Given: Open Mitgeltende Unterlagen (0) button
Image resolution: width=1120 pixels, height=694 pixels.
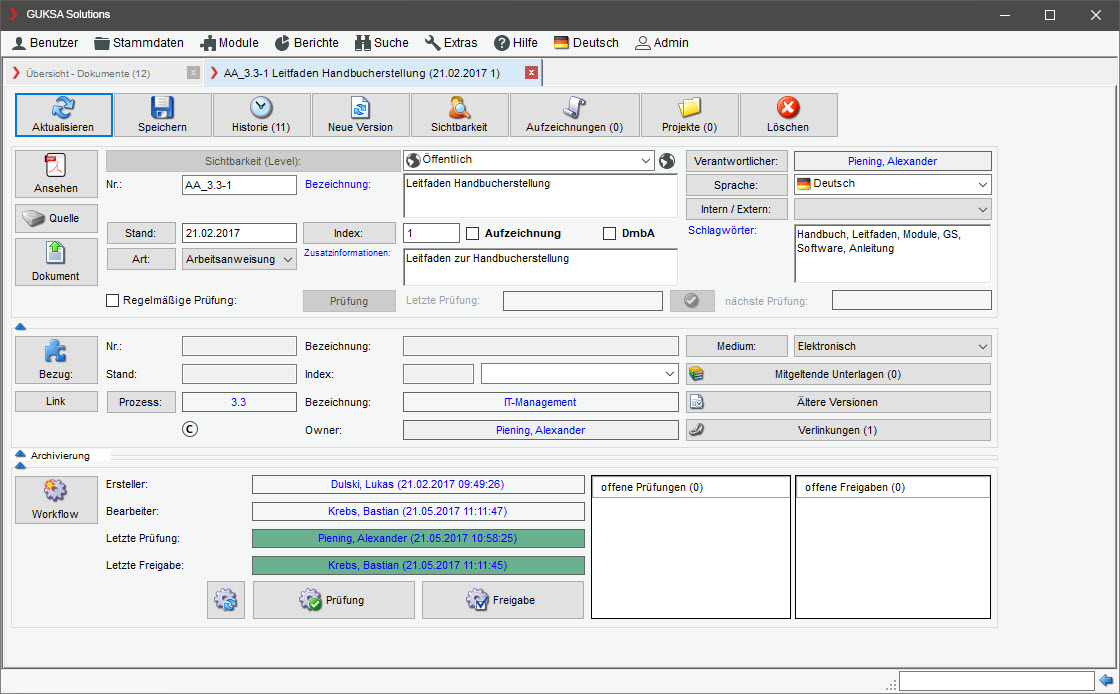Looking at the screenshot, I should [838, 374].
